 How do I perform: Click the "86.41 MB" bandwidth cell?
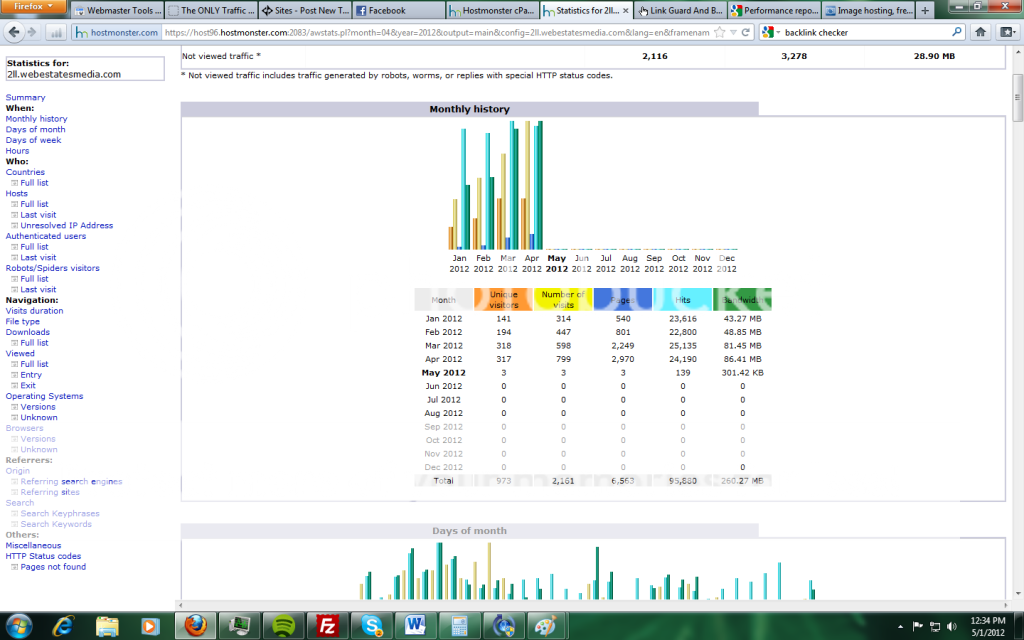pos(742,359)
